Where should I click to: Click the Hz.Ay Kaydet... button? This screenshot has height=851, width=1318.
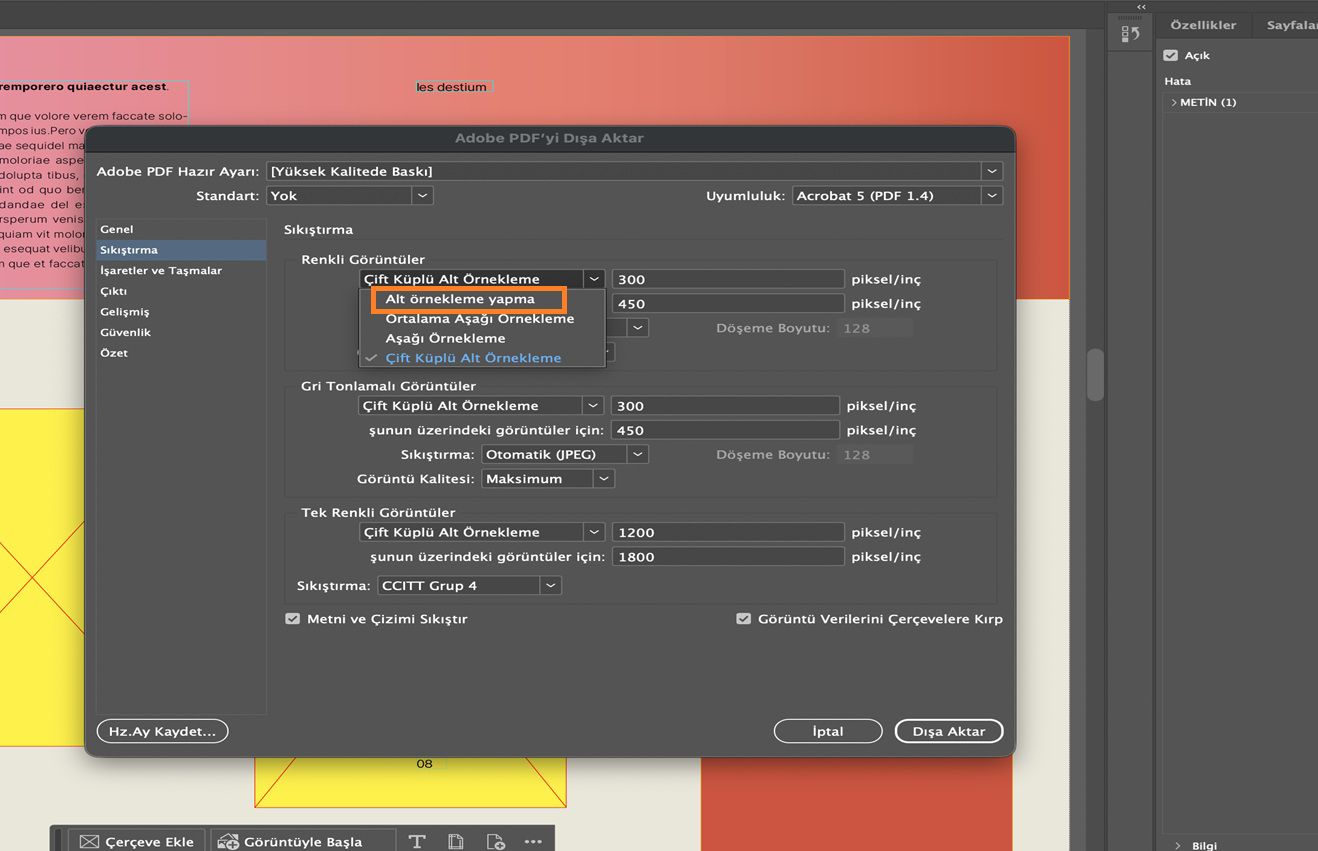click(x=162, y=732)
